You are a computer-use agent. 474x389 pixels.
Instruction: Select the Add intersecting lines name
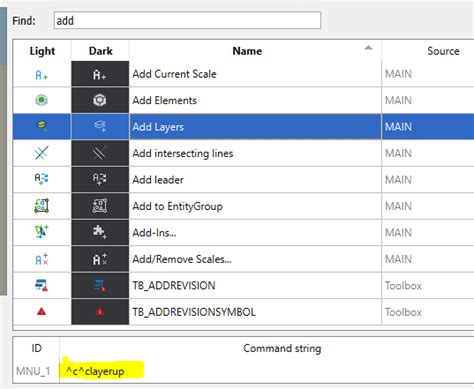[183, 153]
